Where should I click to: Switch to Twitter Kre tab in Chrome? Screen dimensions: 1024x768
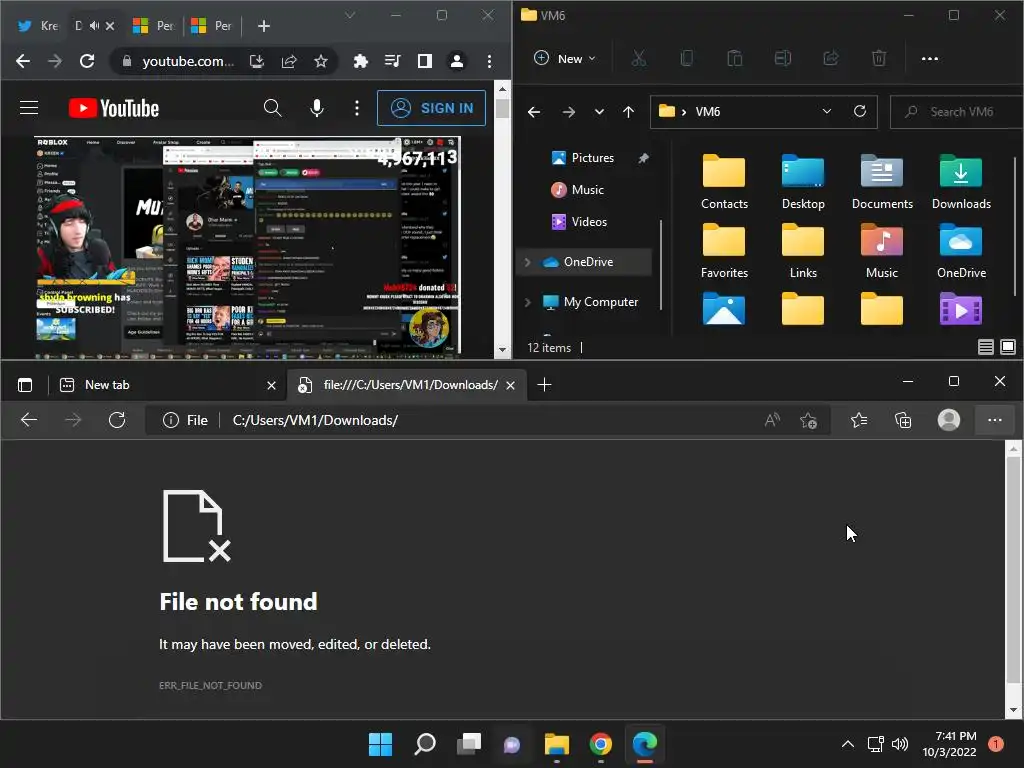(x=38, y=25)
